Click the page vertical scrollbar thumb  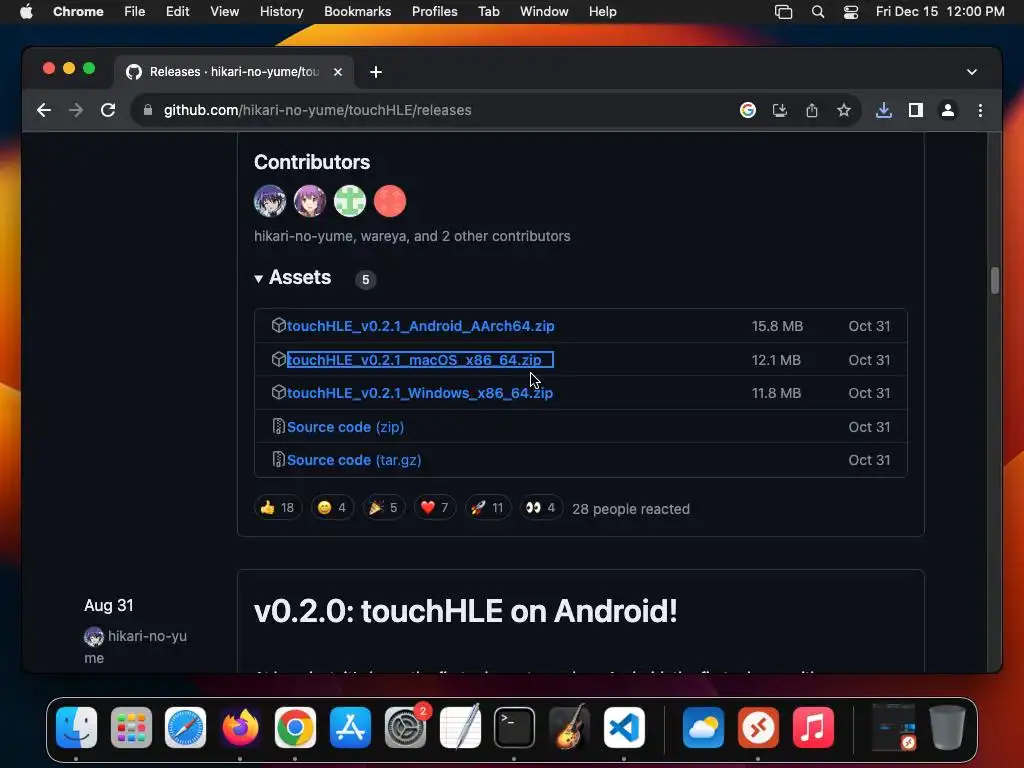point(995,281)
